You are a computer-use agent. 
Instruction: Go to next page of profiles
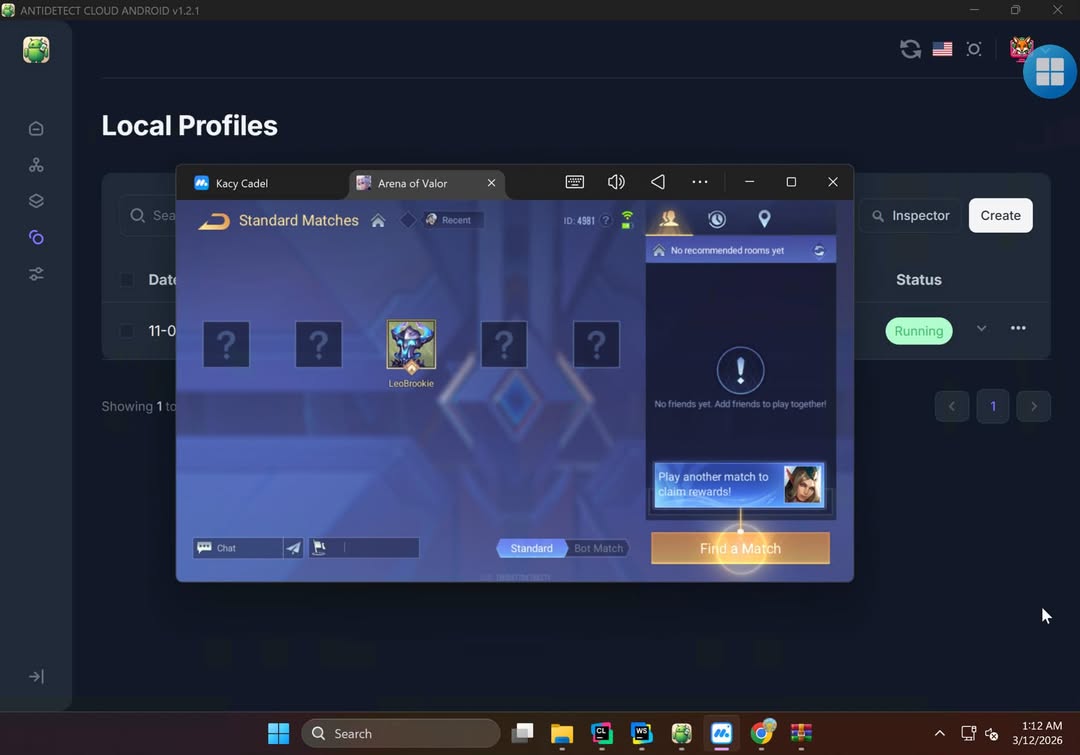point(1033,406)
